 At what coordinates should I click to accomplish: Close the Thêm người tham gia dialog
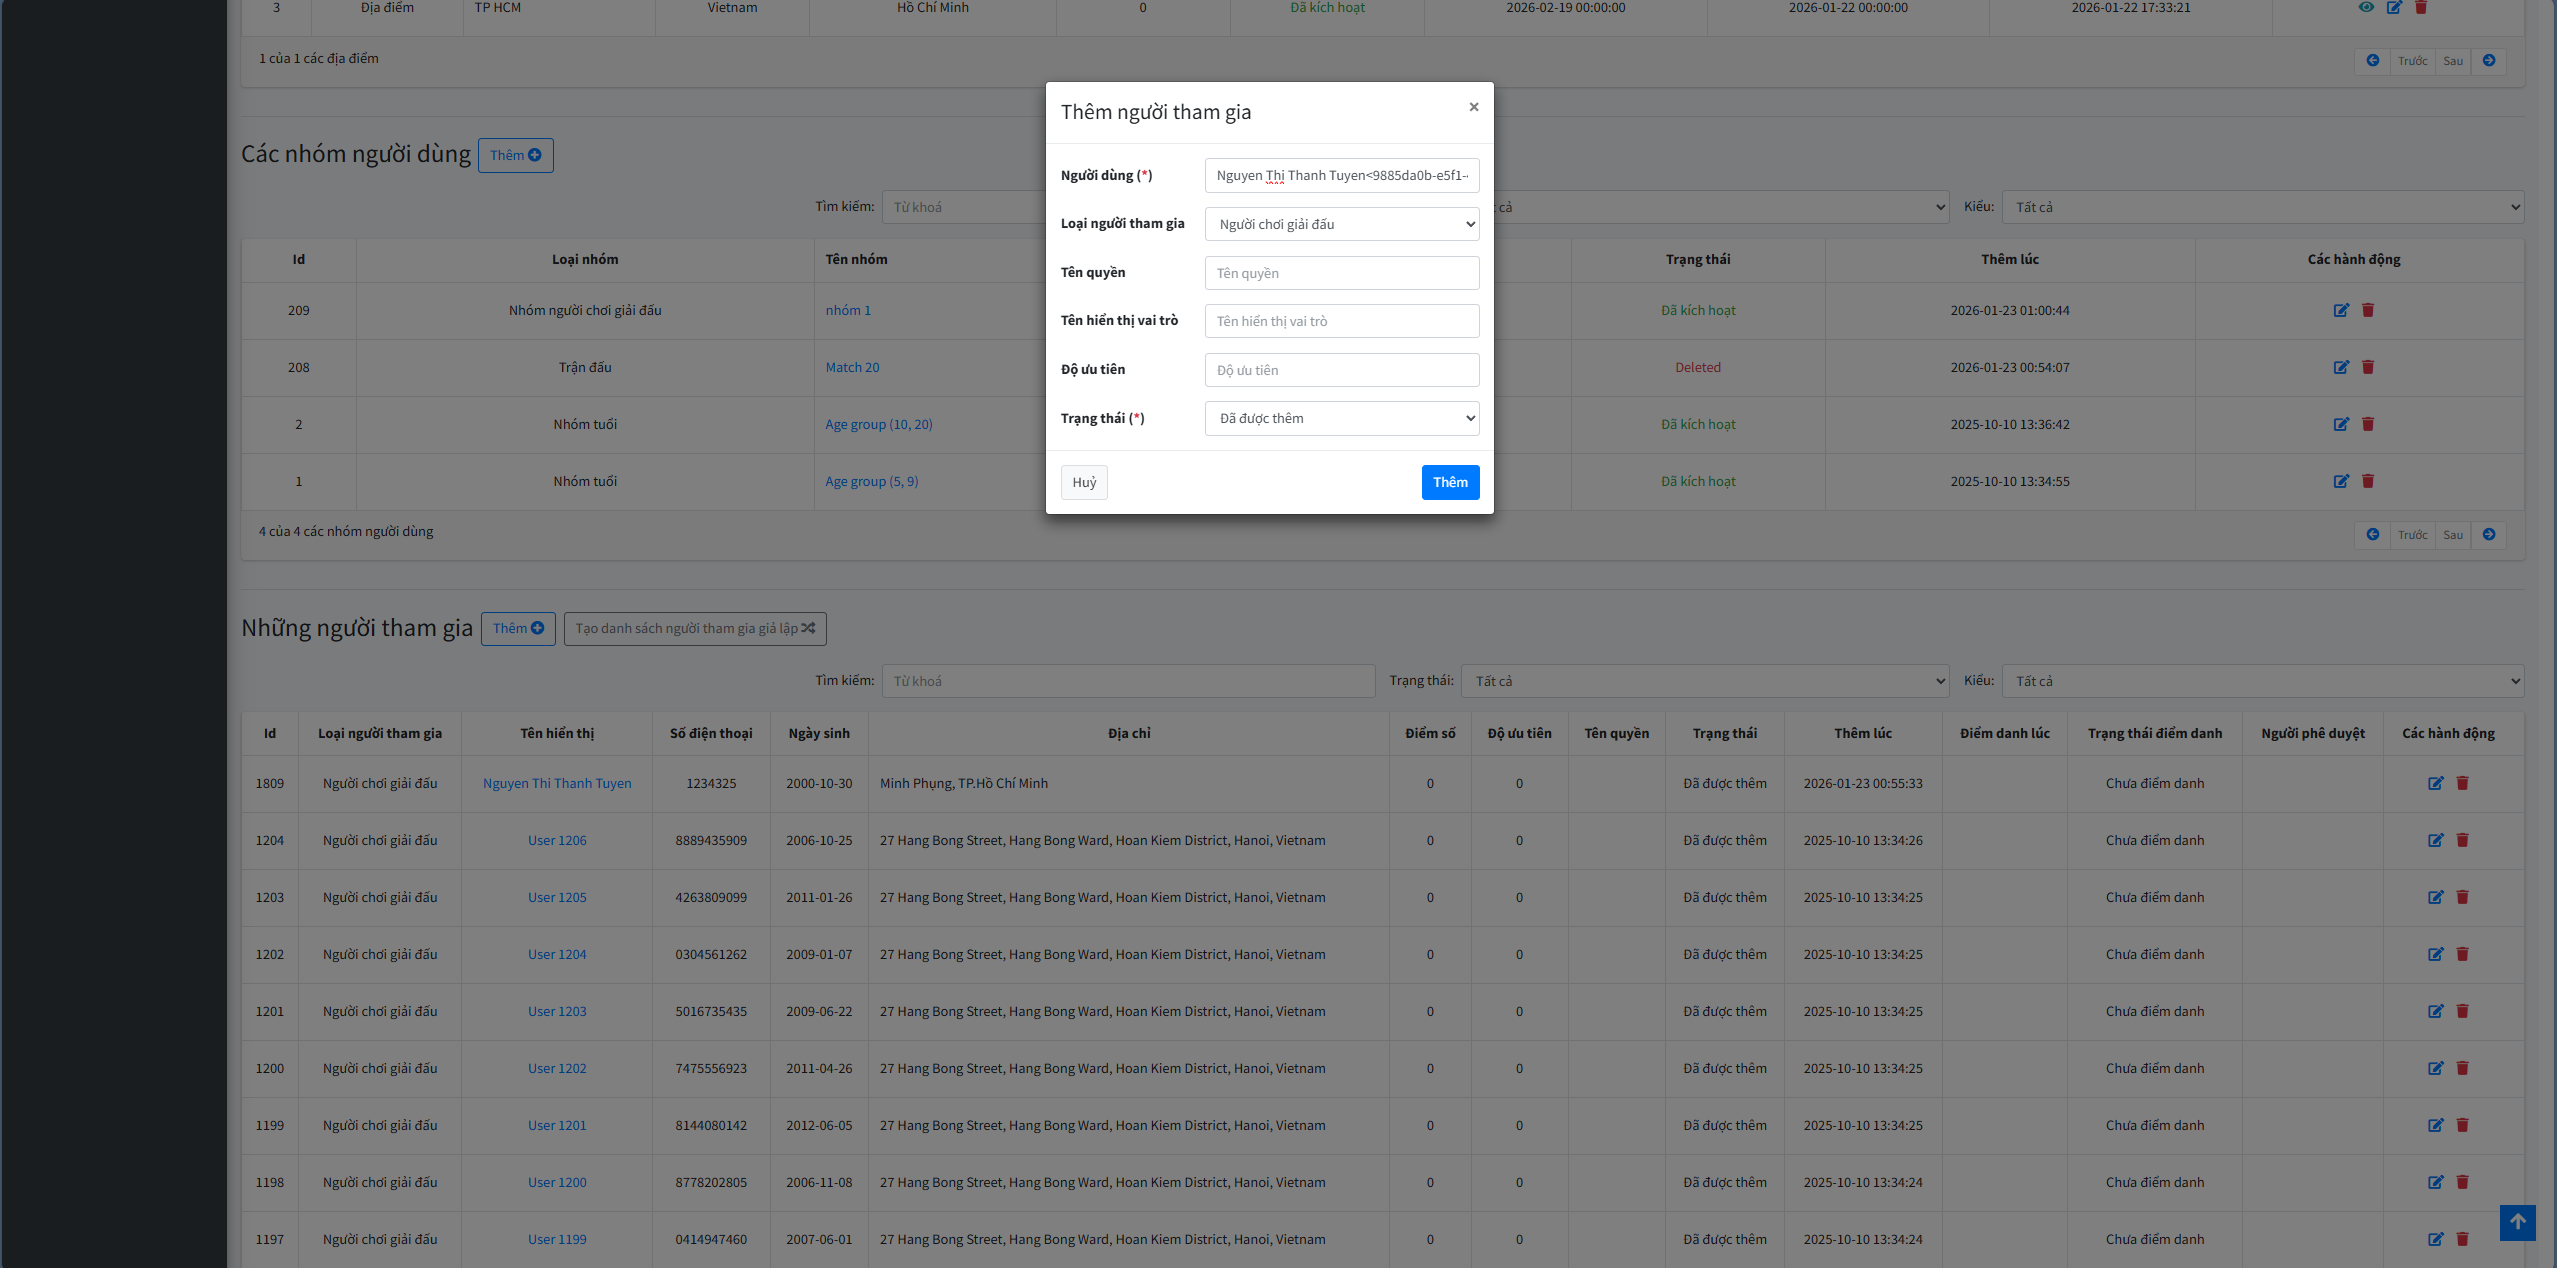[1473, 107]
